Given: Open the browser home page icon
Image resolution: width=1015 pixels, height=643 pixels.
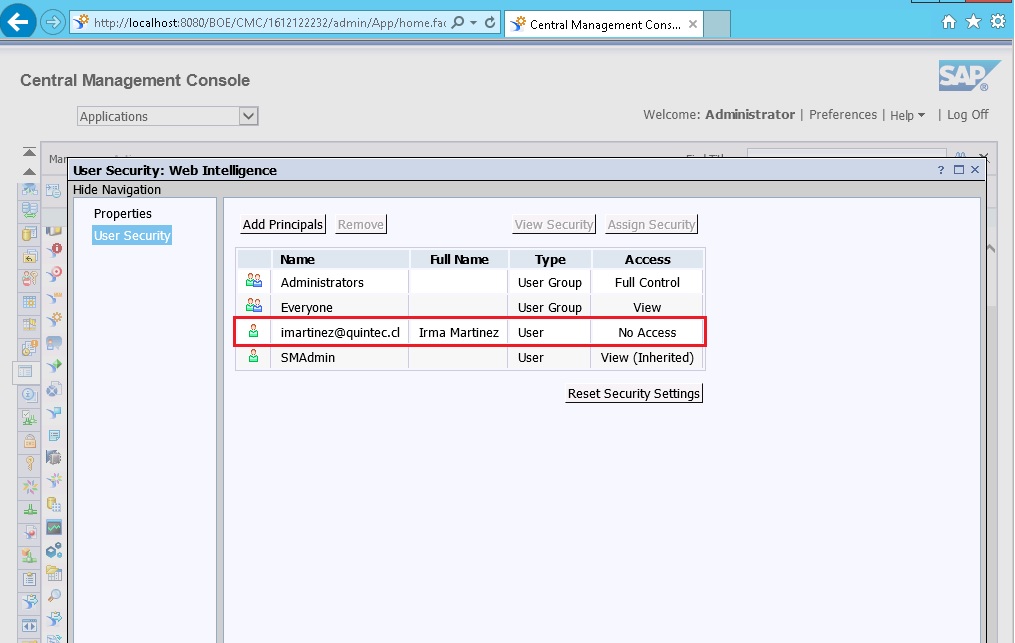Looking at the screenshot, I should coord(948,22).
